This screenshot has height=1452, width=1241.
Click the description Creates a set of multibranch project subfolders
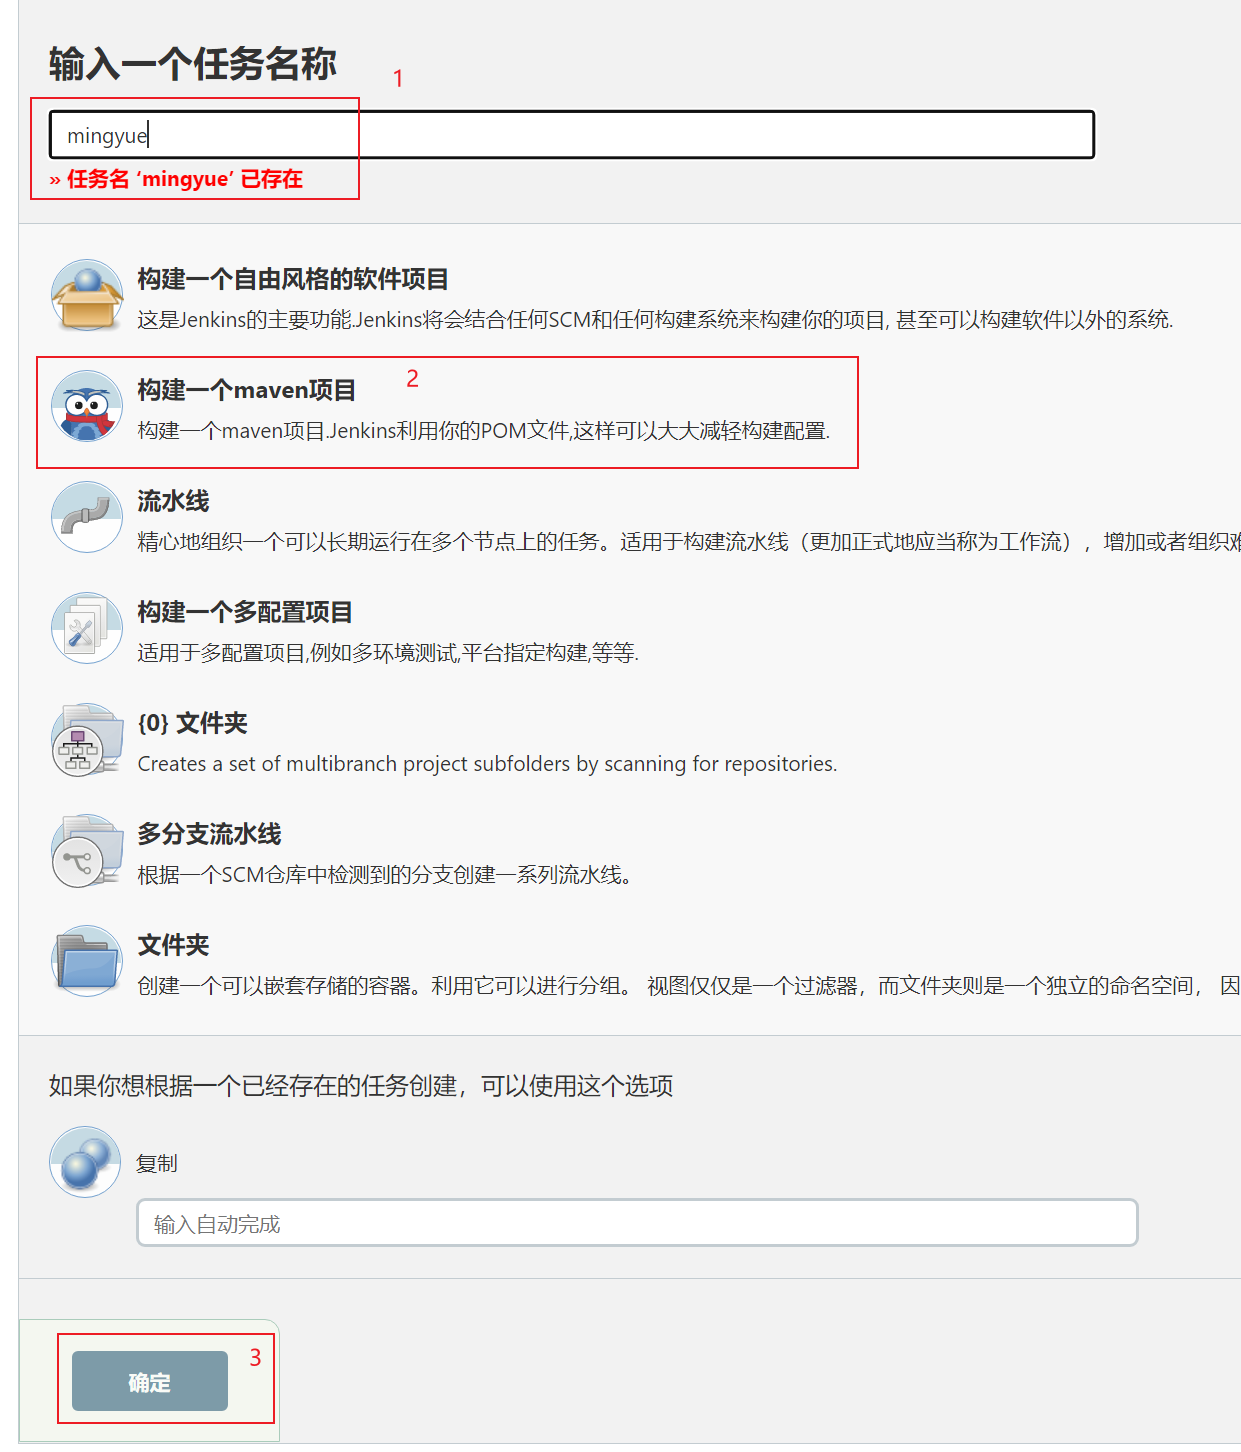tap(487, 764)
